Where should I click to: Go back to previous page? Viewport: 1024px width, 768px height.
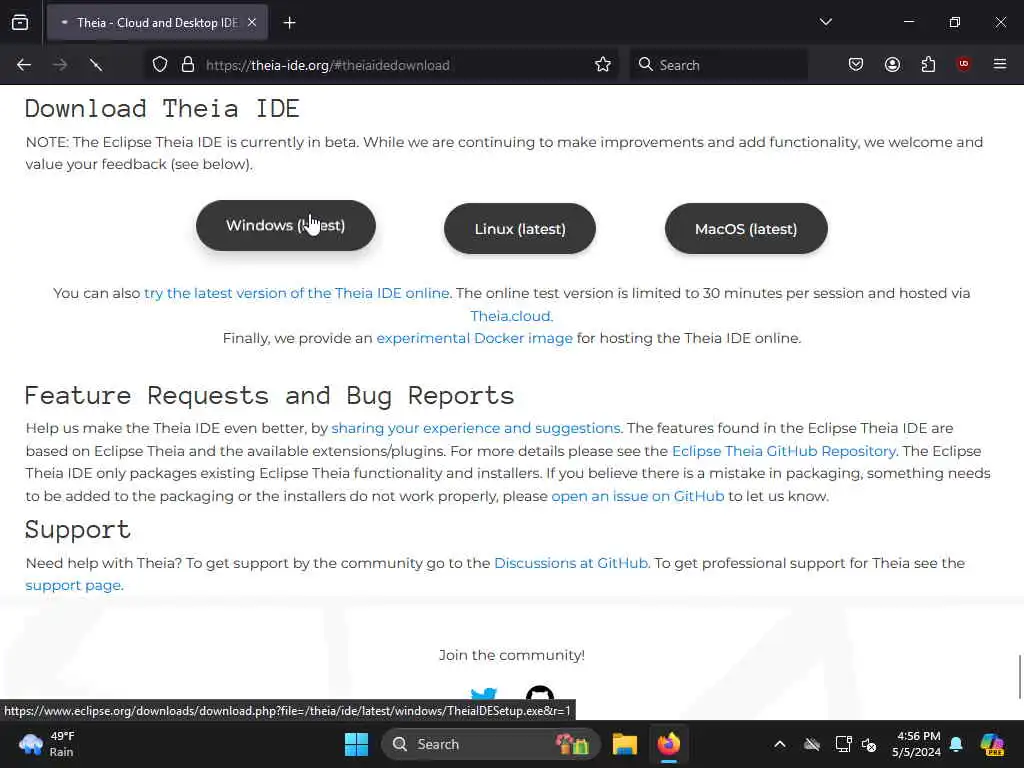(x=24, y=65)
